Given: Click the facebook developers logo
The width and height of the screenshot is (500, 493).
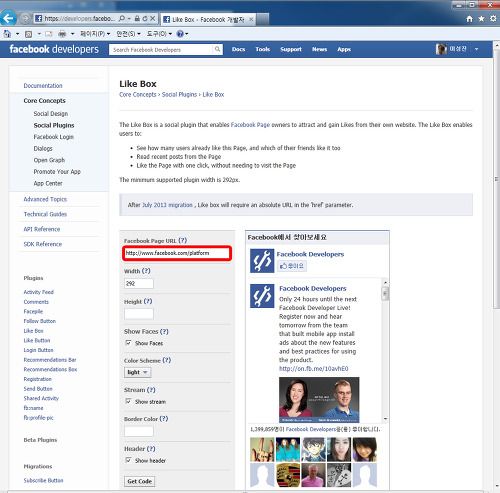Looking at the screenshot, I should 54,49.
